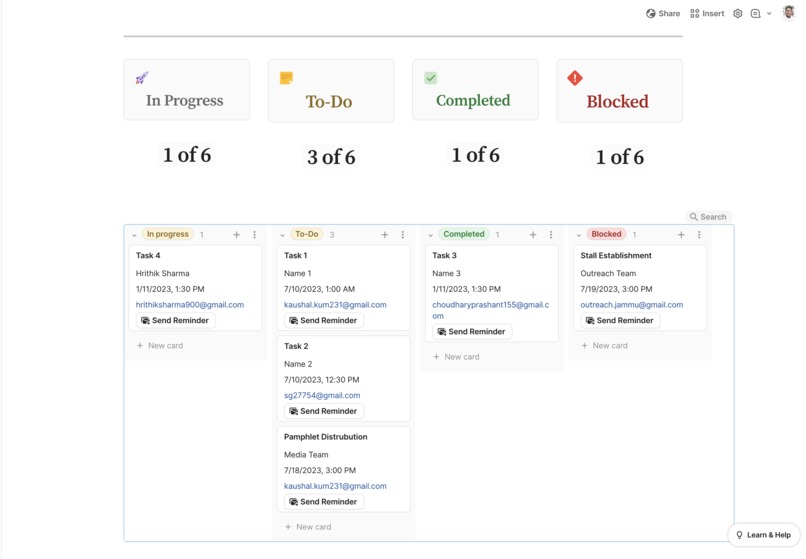Click the Completed column tag
Screen dimensions: 806x559
tap(464, 234)
